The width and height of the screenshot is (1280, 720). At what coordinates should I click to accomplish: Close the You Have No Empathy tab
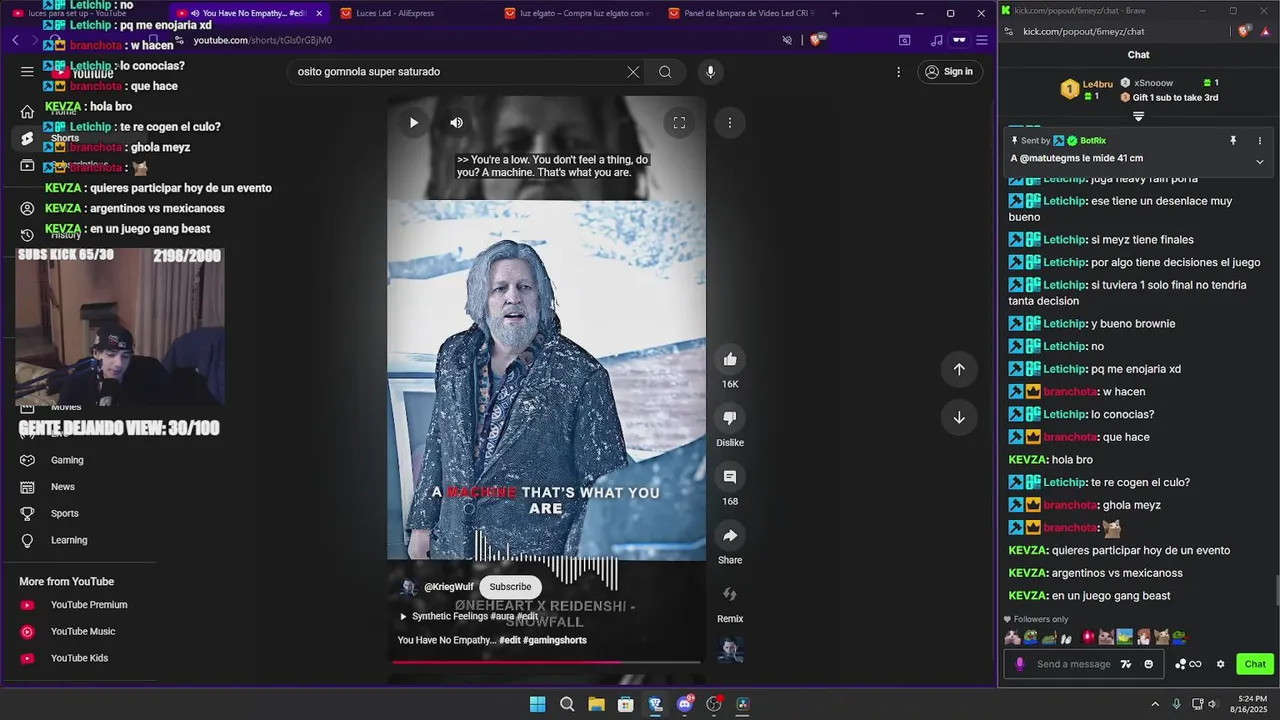click(319, 13)
